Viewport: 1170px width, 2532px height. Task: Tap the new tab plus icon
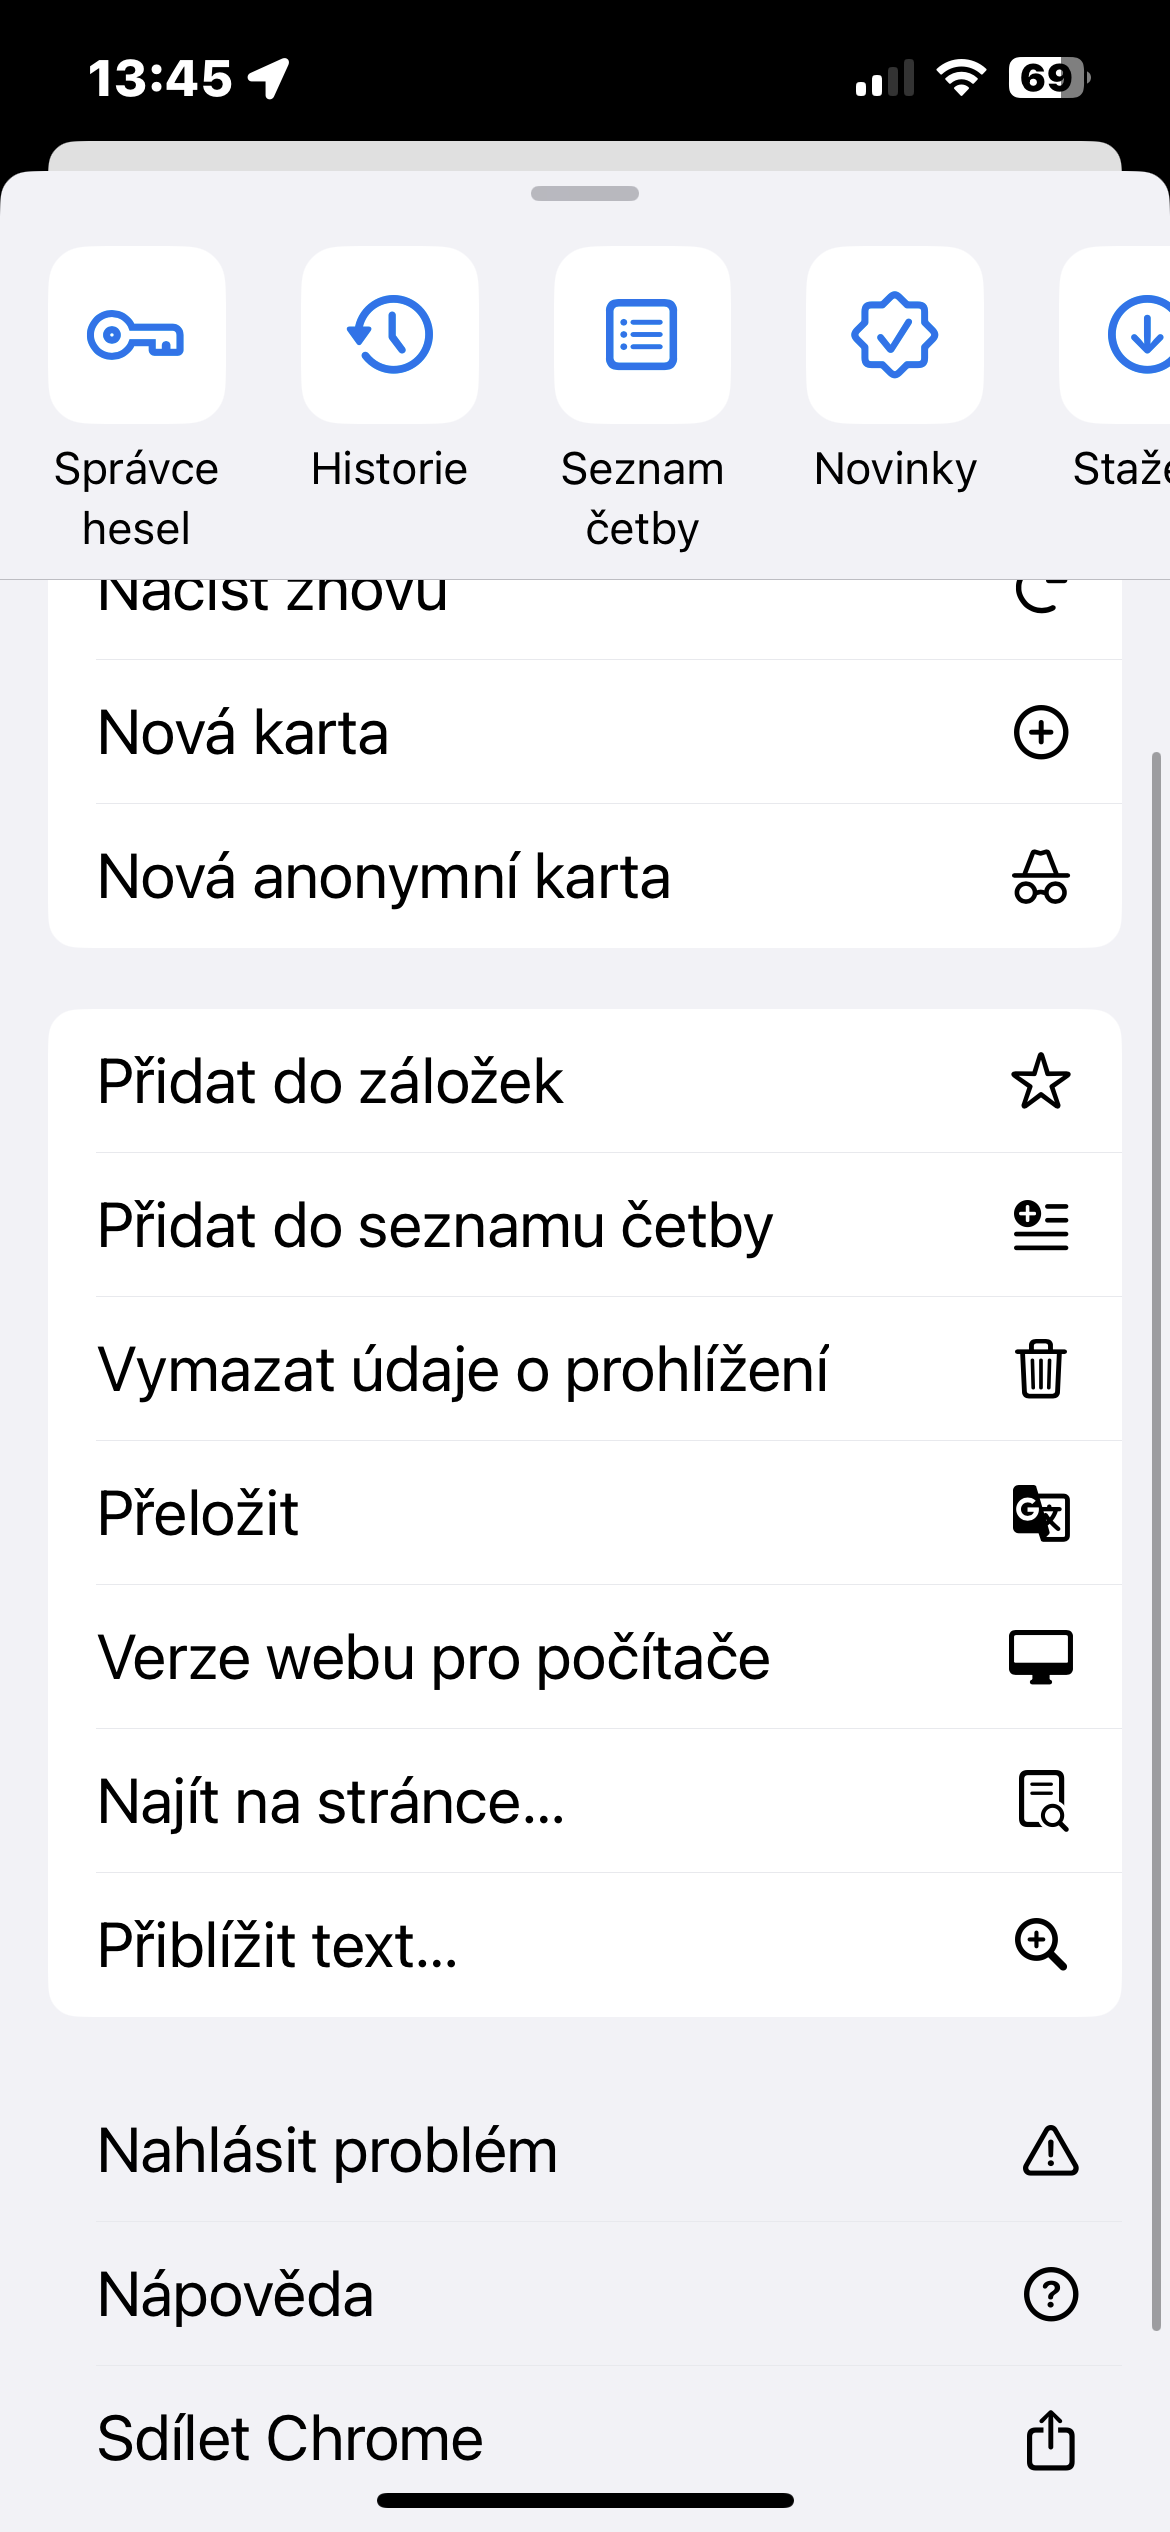point(1040,733)
